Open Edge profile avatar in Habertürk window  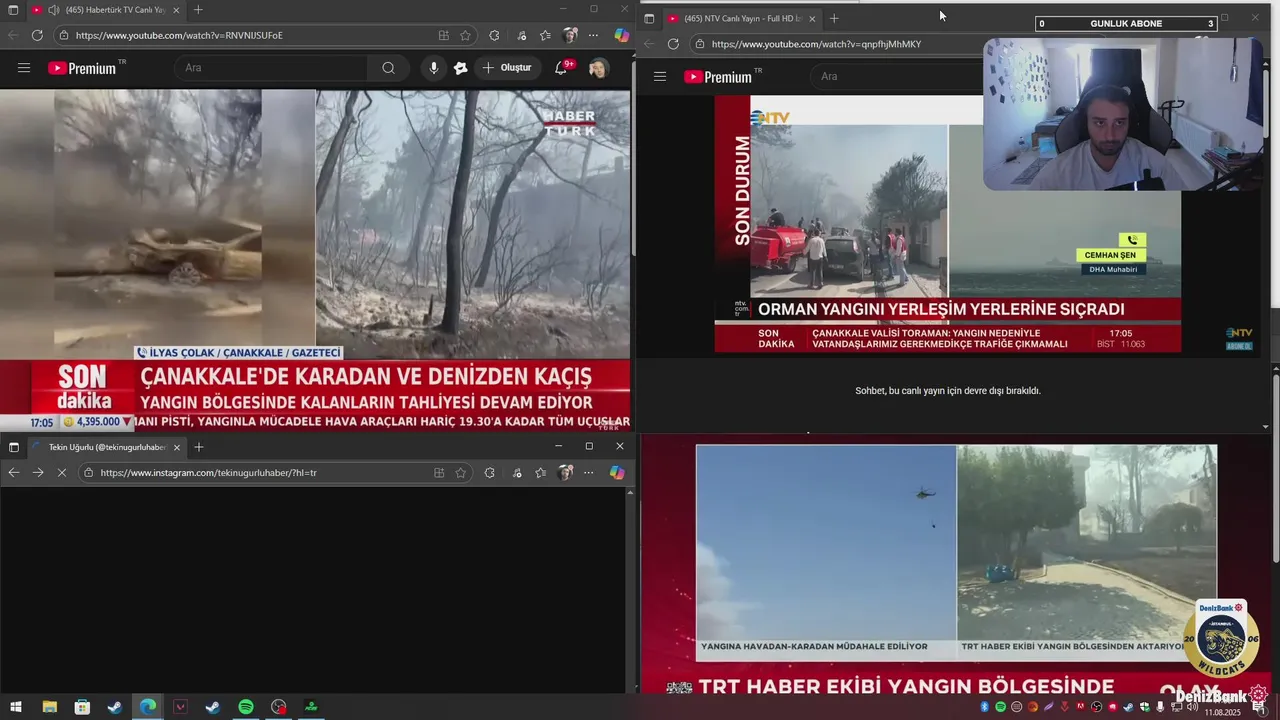(570, 35)
